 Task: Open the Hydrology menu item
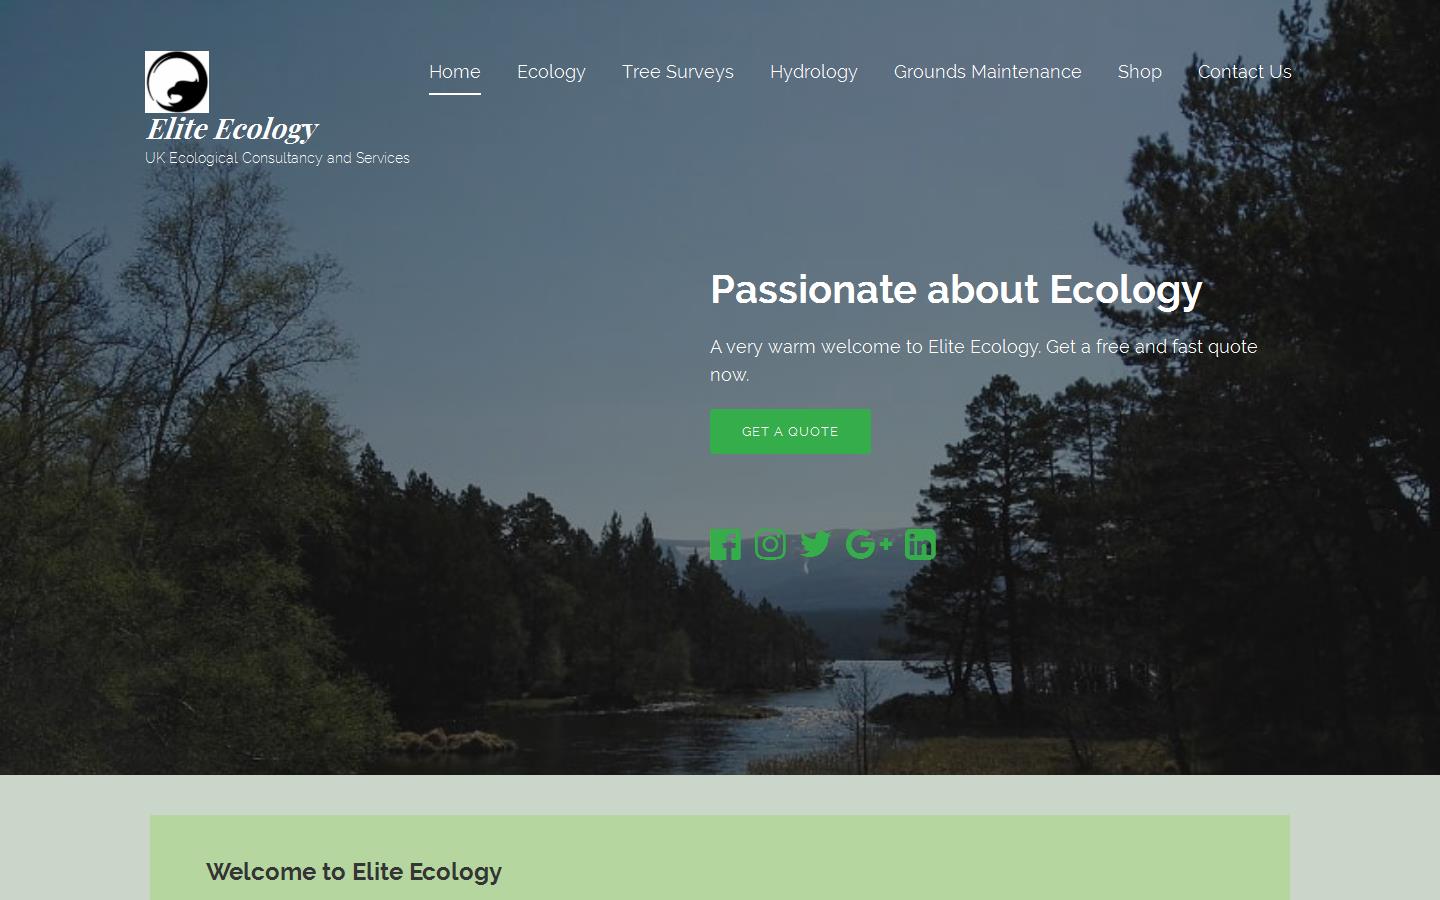pyautogui.click(x=814, y=72)
